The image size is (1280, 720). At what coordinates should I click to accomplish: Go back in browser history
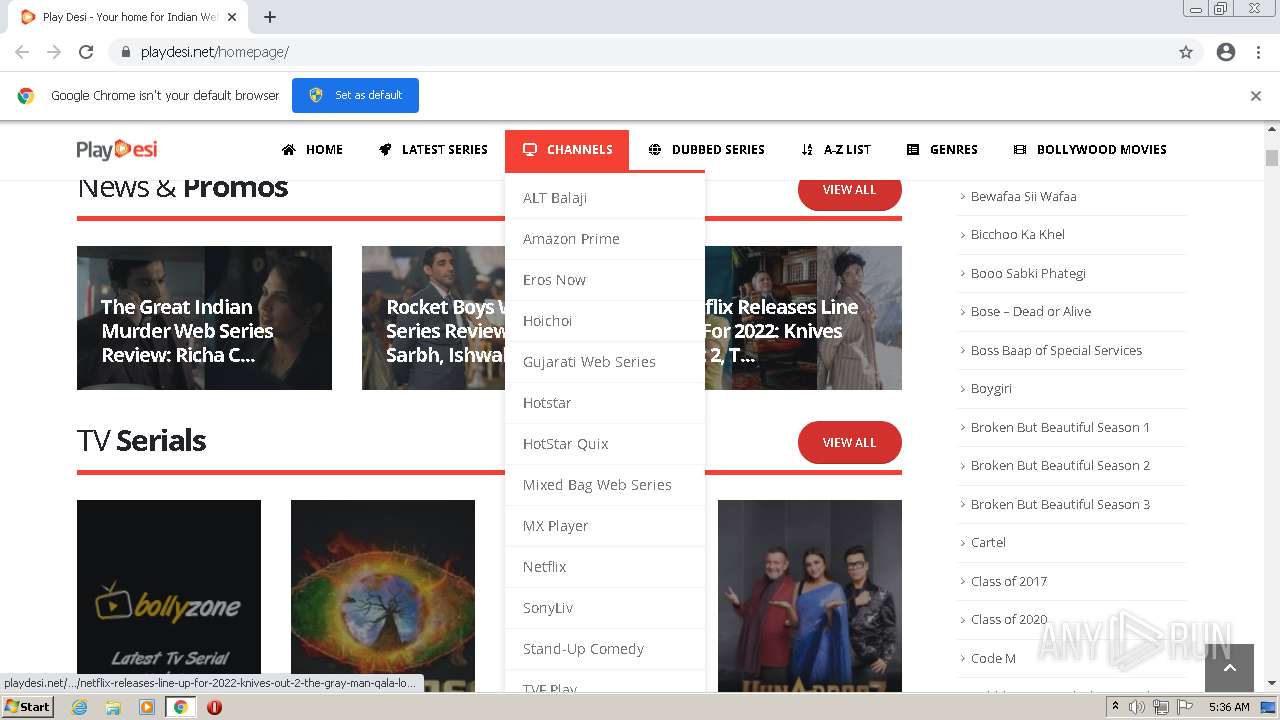pyautogui.click(x=22, y=52)
